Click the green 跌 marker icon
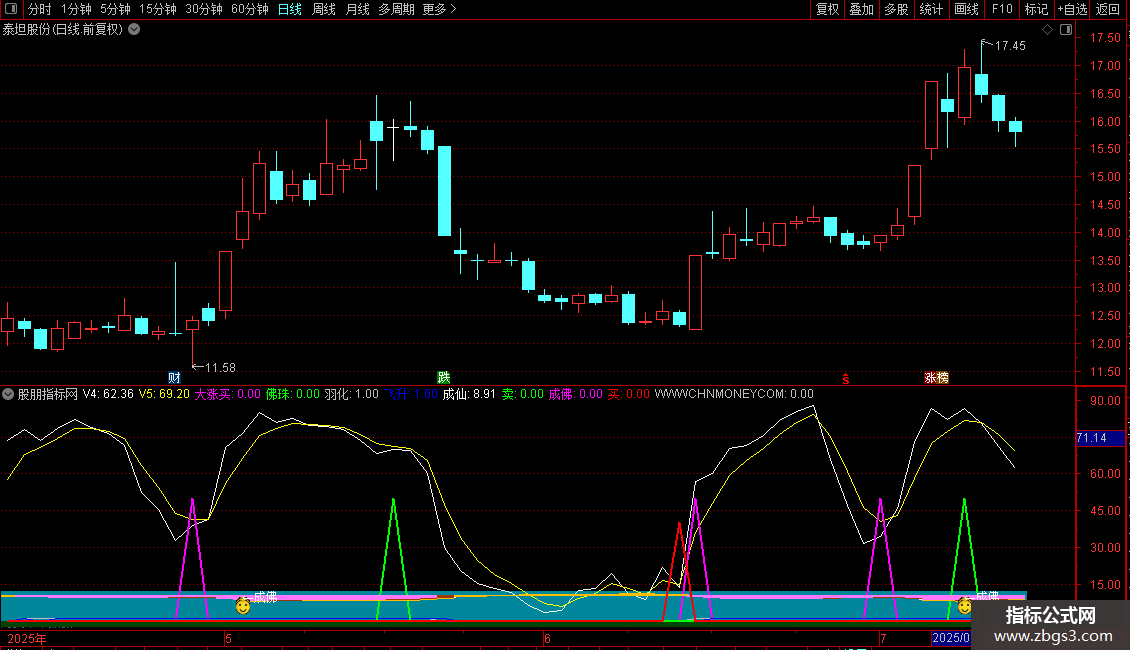This screenshot has height=650, width=1130. pos(443,378)
